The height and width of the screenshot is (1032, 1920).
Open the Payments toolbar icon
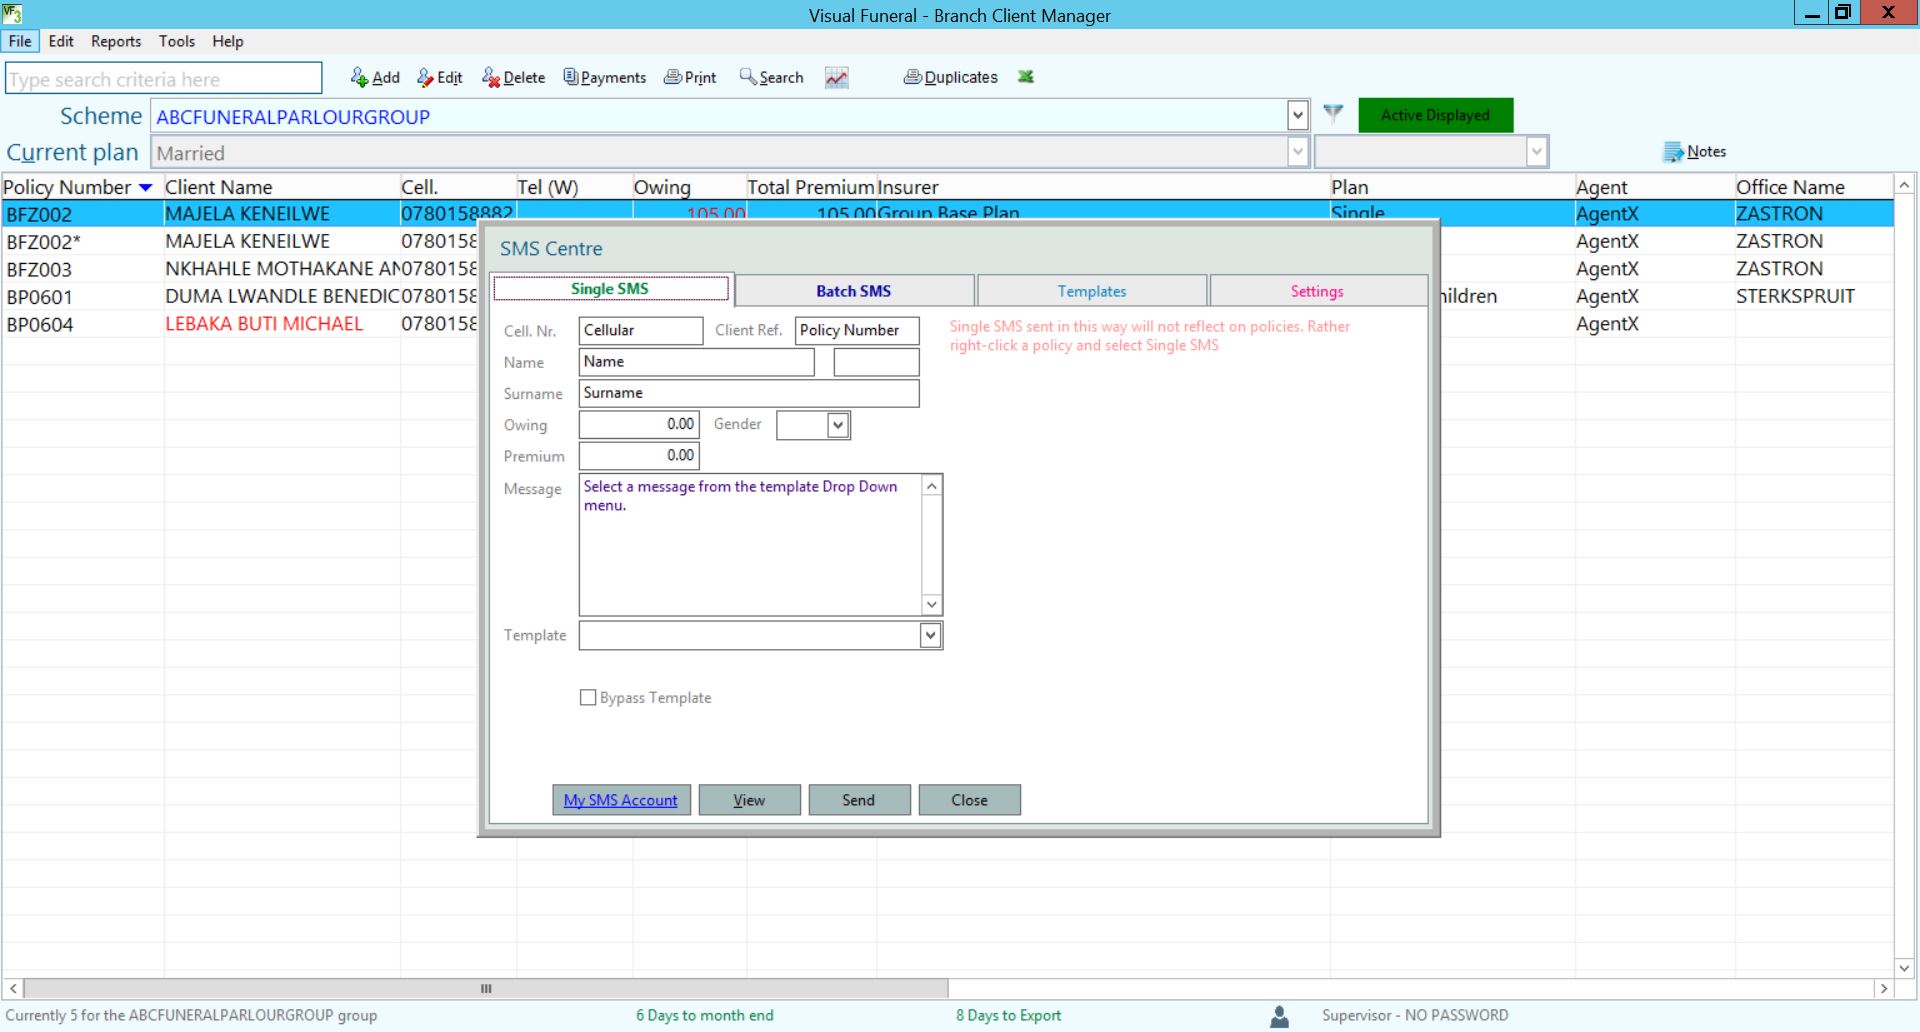pyautogui.click(x=571, y=77)
